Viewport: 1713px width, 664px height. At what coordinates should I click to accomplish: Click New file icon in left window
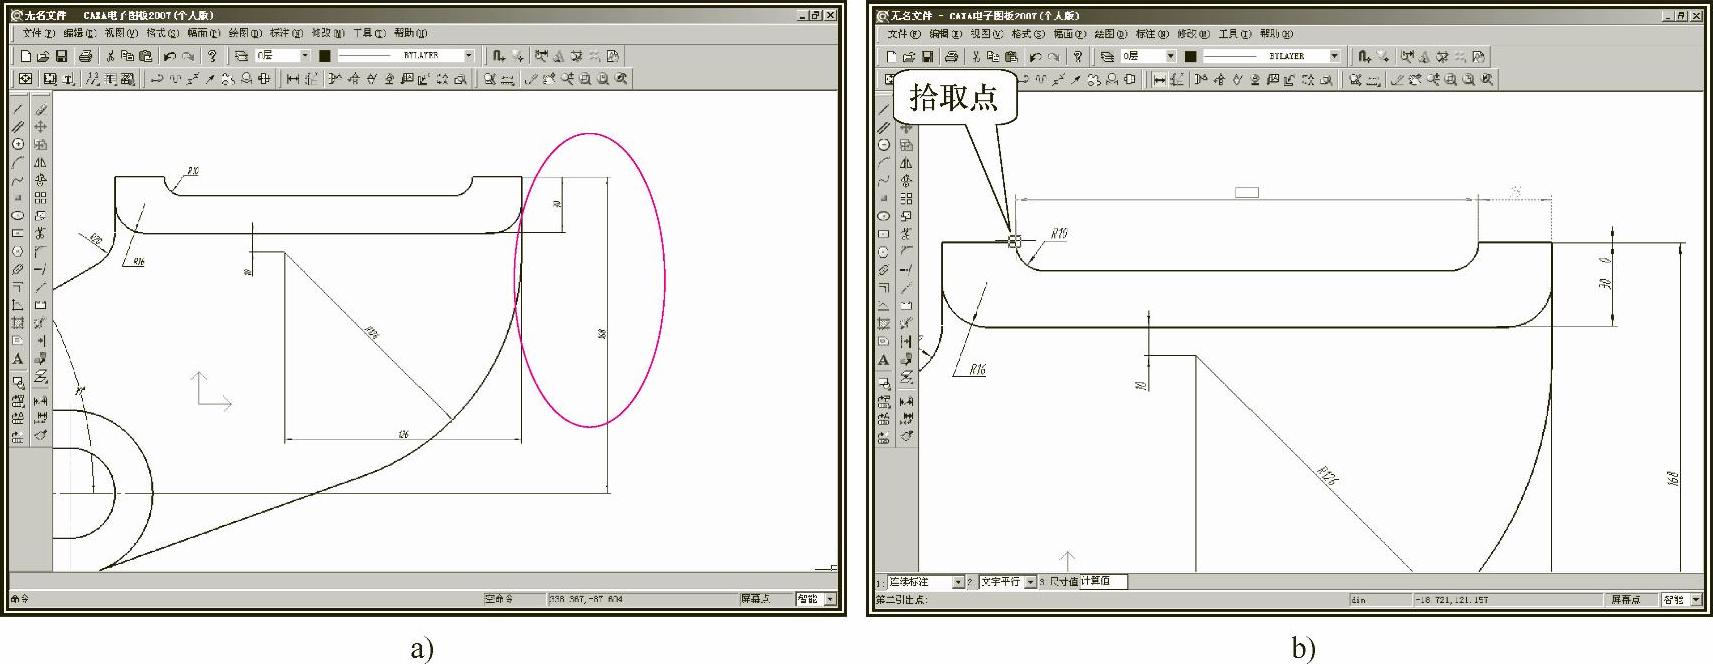tap(26, 56)
